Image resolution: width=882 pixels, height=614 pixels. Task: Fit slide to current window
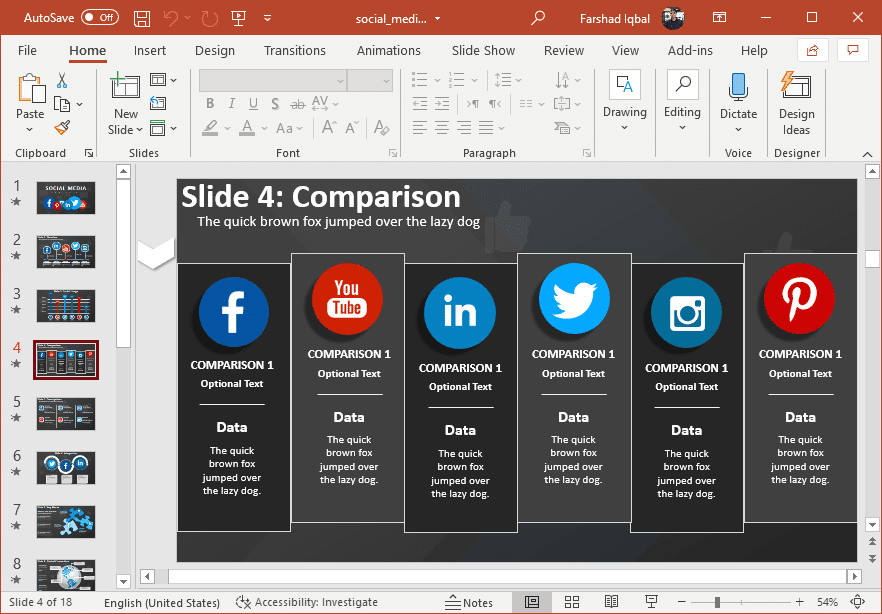(857, 602)
